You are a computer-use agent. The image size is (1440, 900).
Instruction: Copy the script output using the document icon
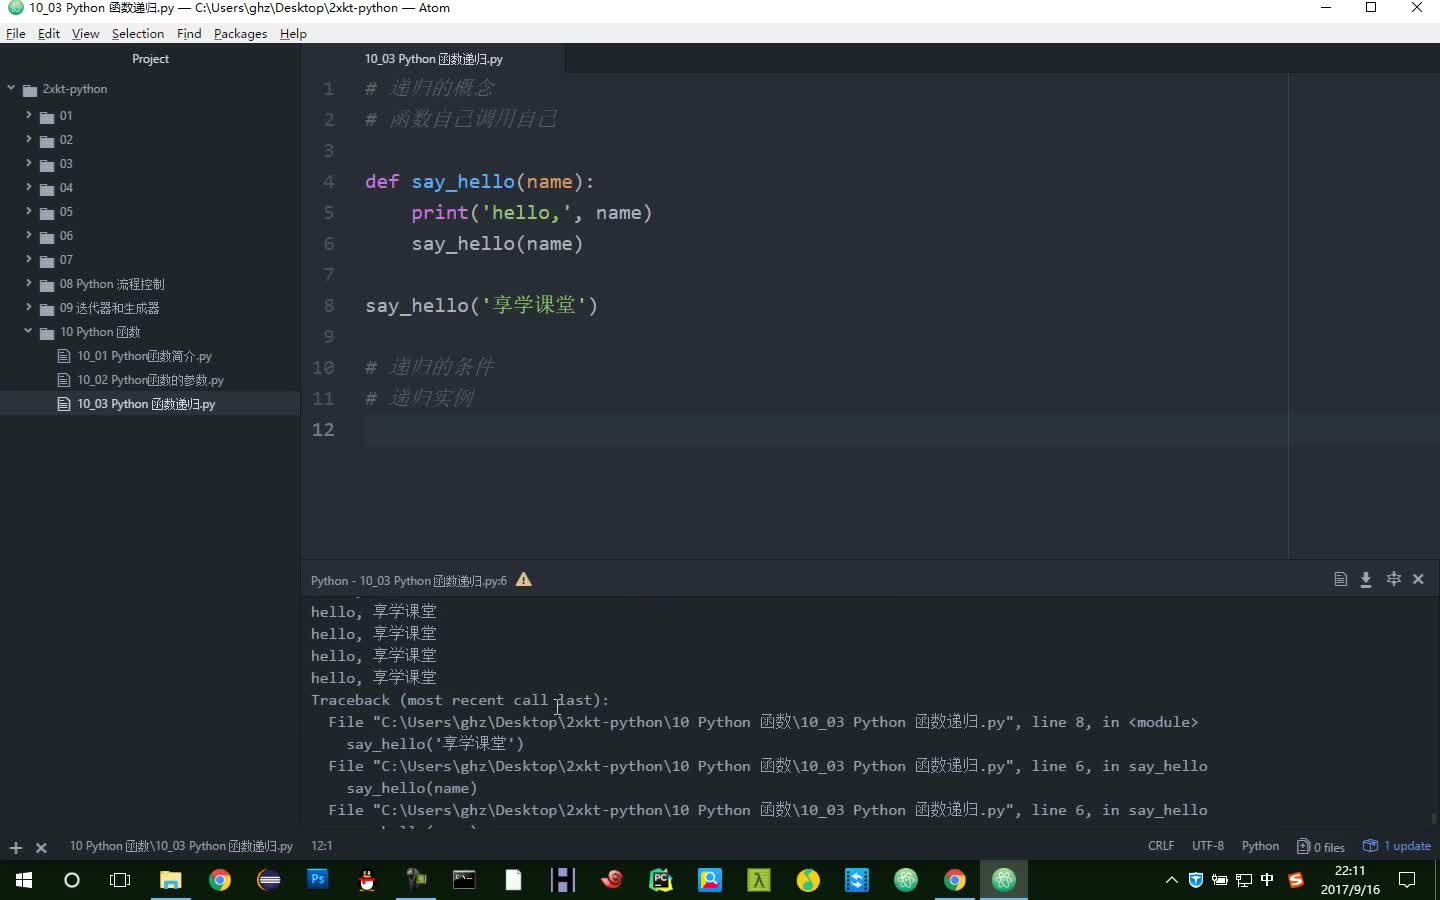pyautogui.click(x=1340, y=579)
